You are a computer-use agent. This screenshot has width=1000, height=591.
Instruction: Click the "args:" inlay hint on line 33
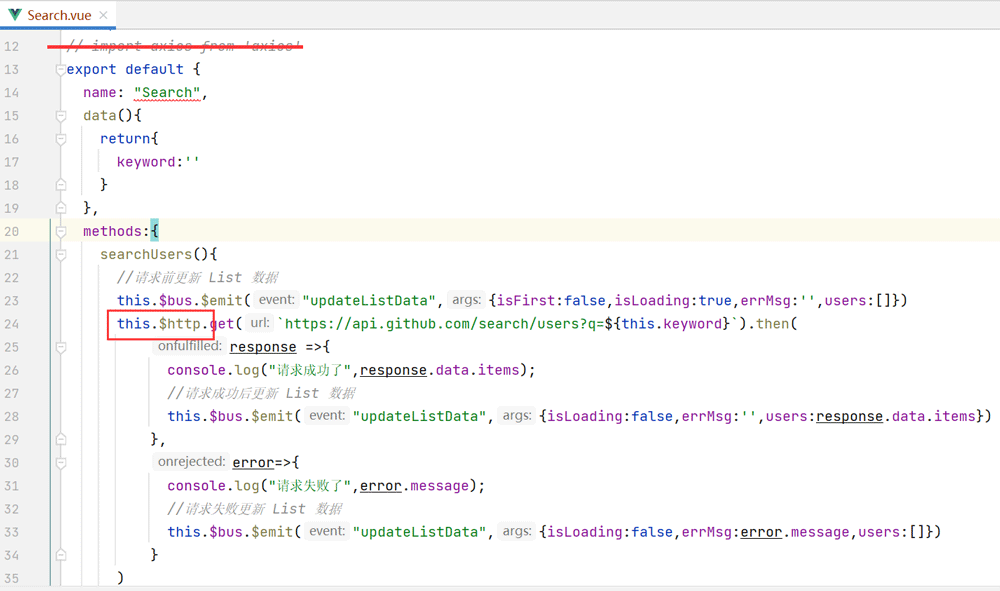pos(517,532)
